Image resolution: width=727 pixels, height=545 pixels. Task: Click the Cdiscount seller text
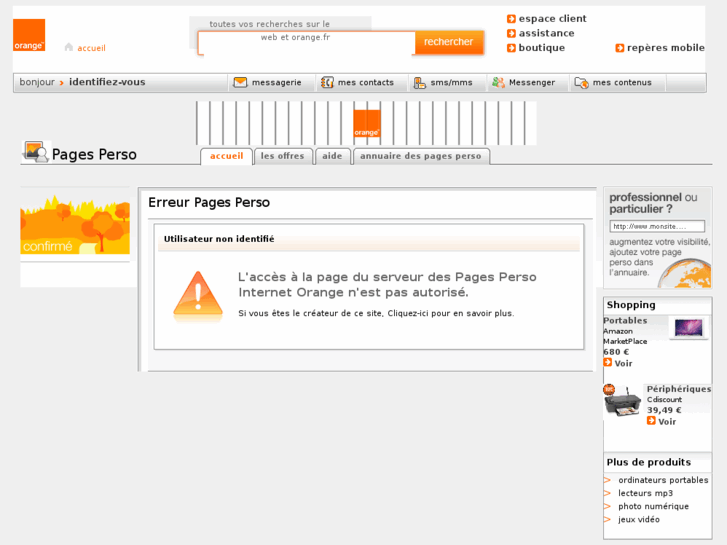tap(664, 399)
